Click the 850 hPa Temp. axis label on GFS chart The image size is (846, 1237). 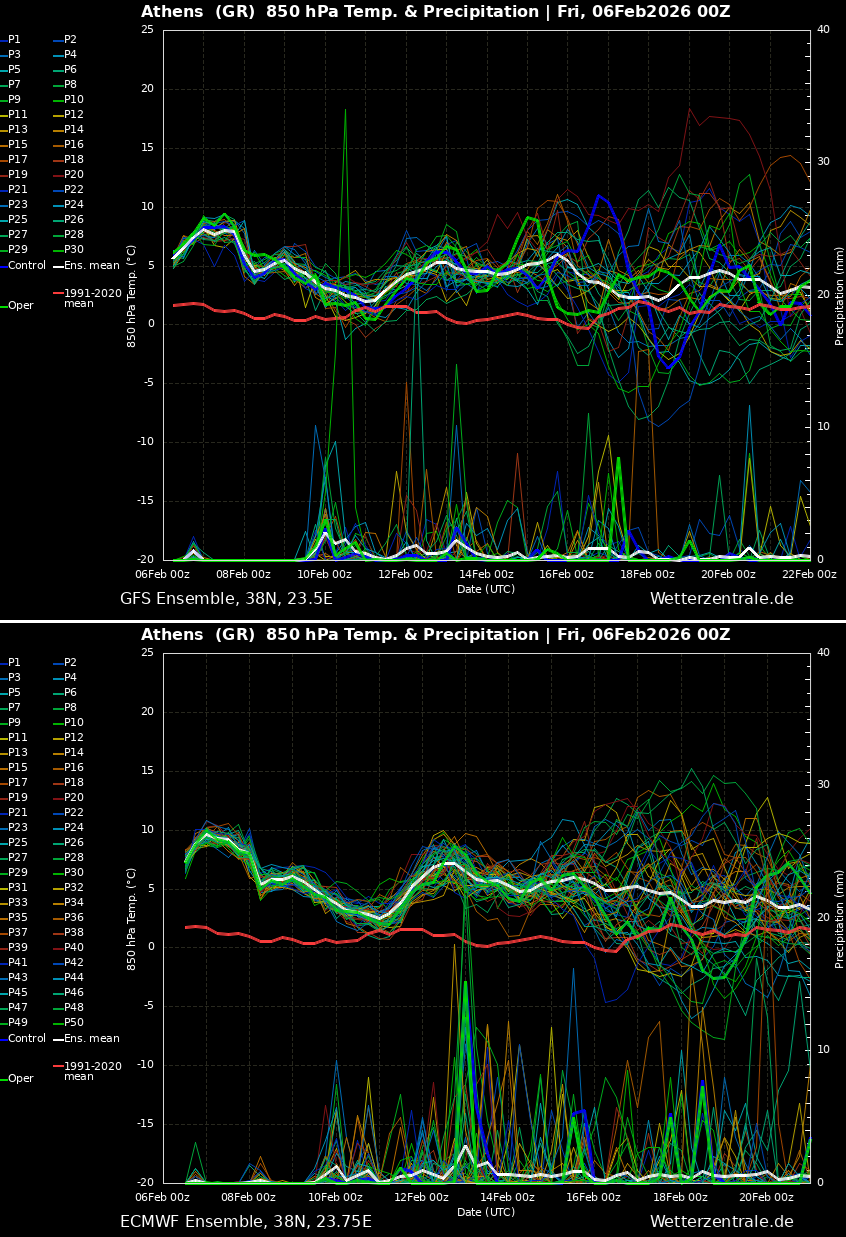click(x=132, y=295)
